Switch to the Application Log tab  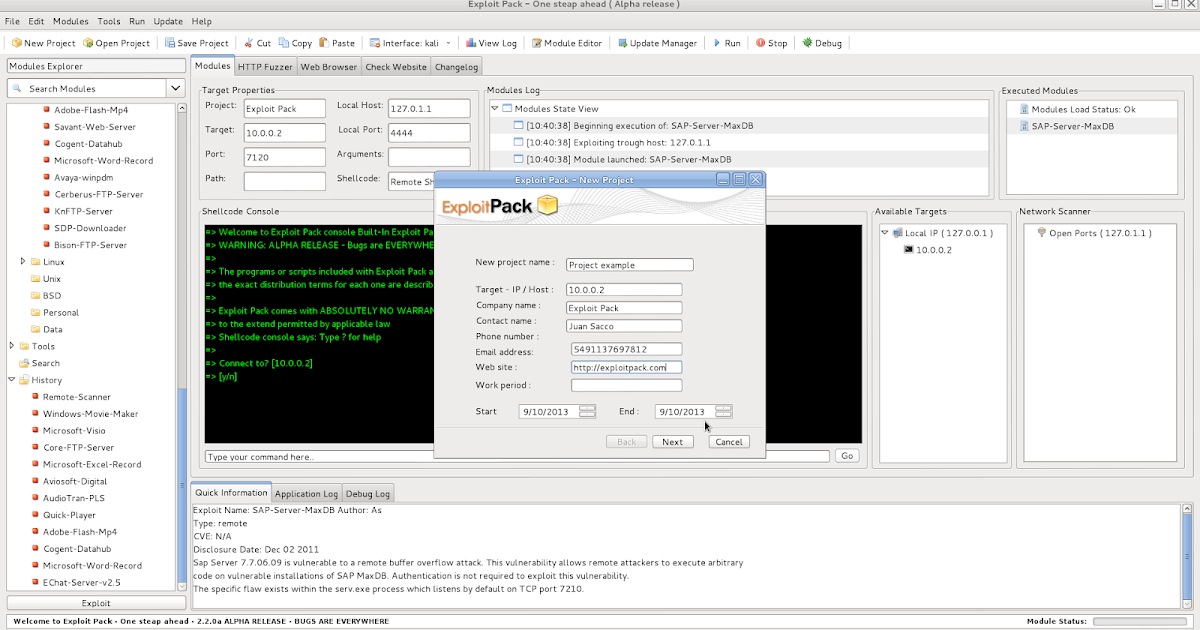[x=307, y=494]
